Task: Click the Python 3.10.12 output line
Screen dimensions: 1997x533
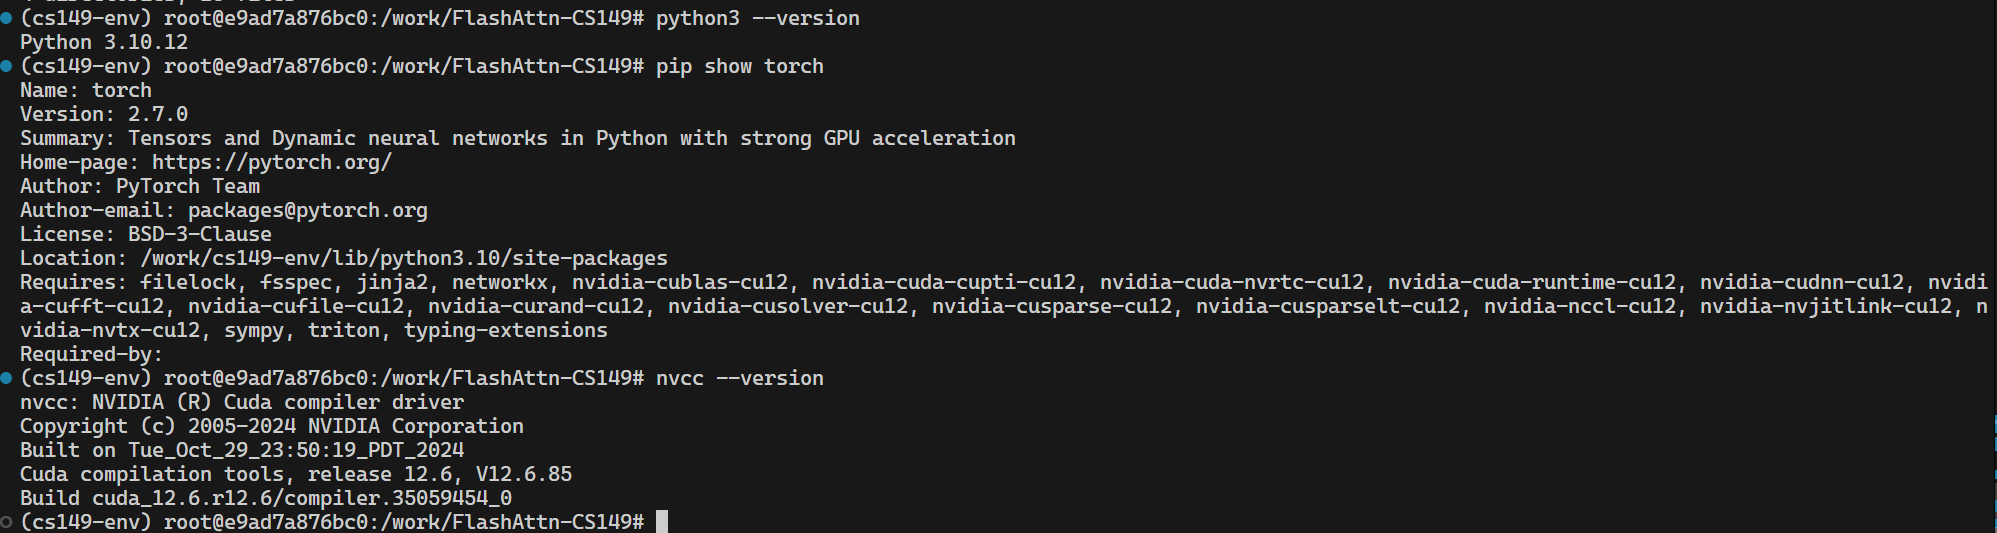Action: [104, 42]
